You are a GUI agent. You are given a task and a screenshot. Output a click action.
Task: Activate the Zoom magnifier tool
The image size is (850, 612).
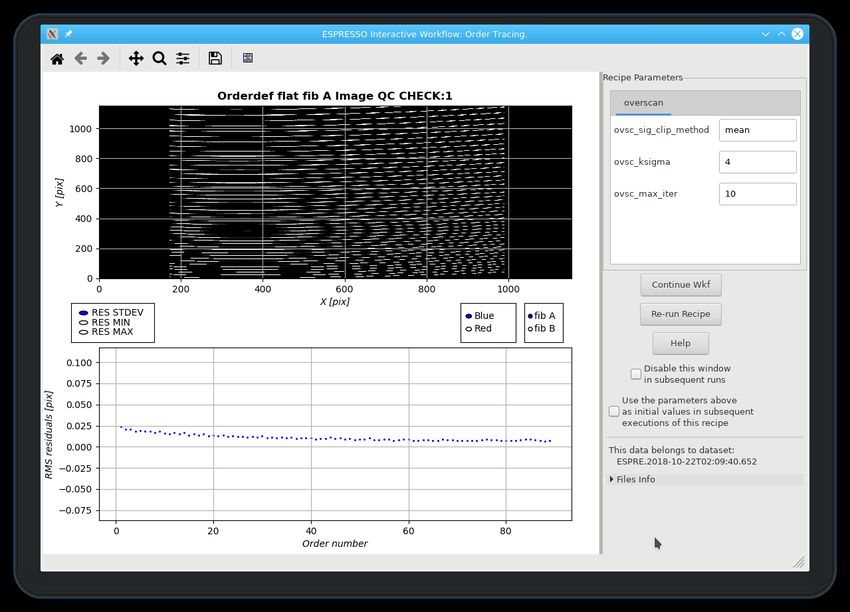(159, 59)
